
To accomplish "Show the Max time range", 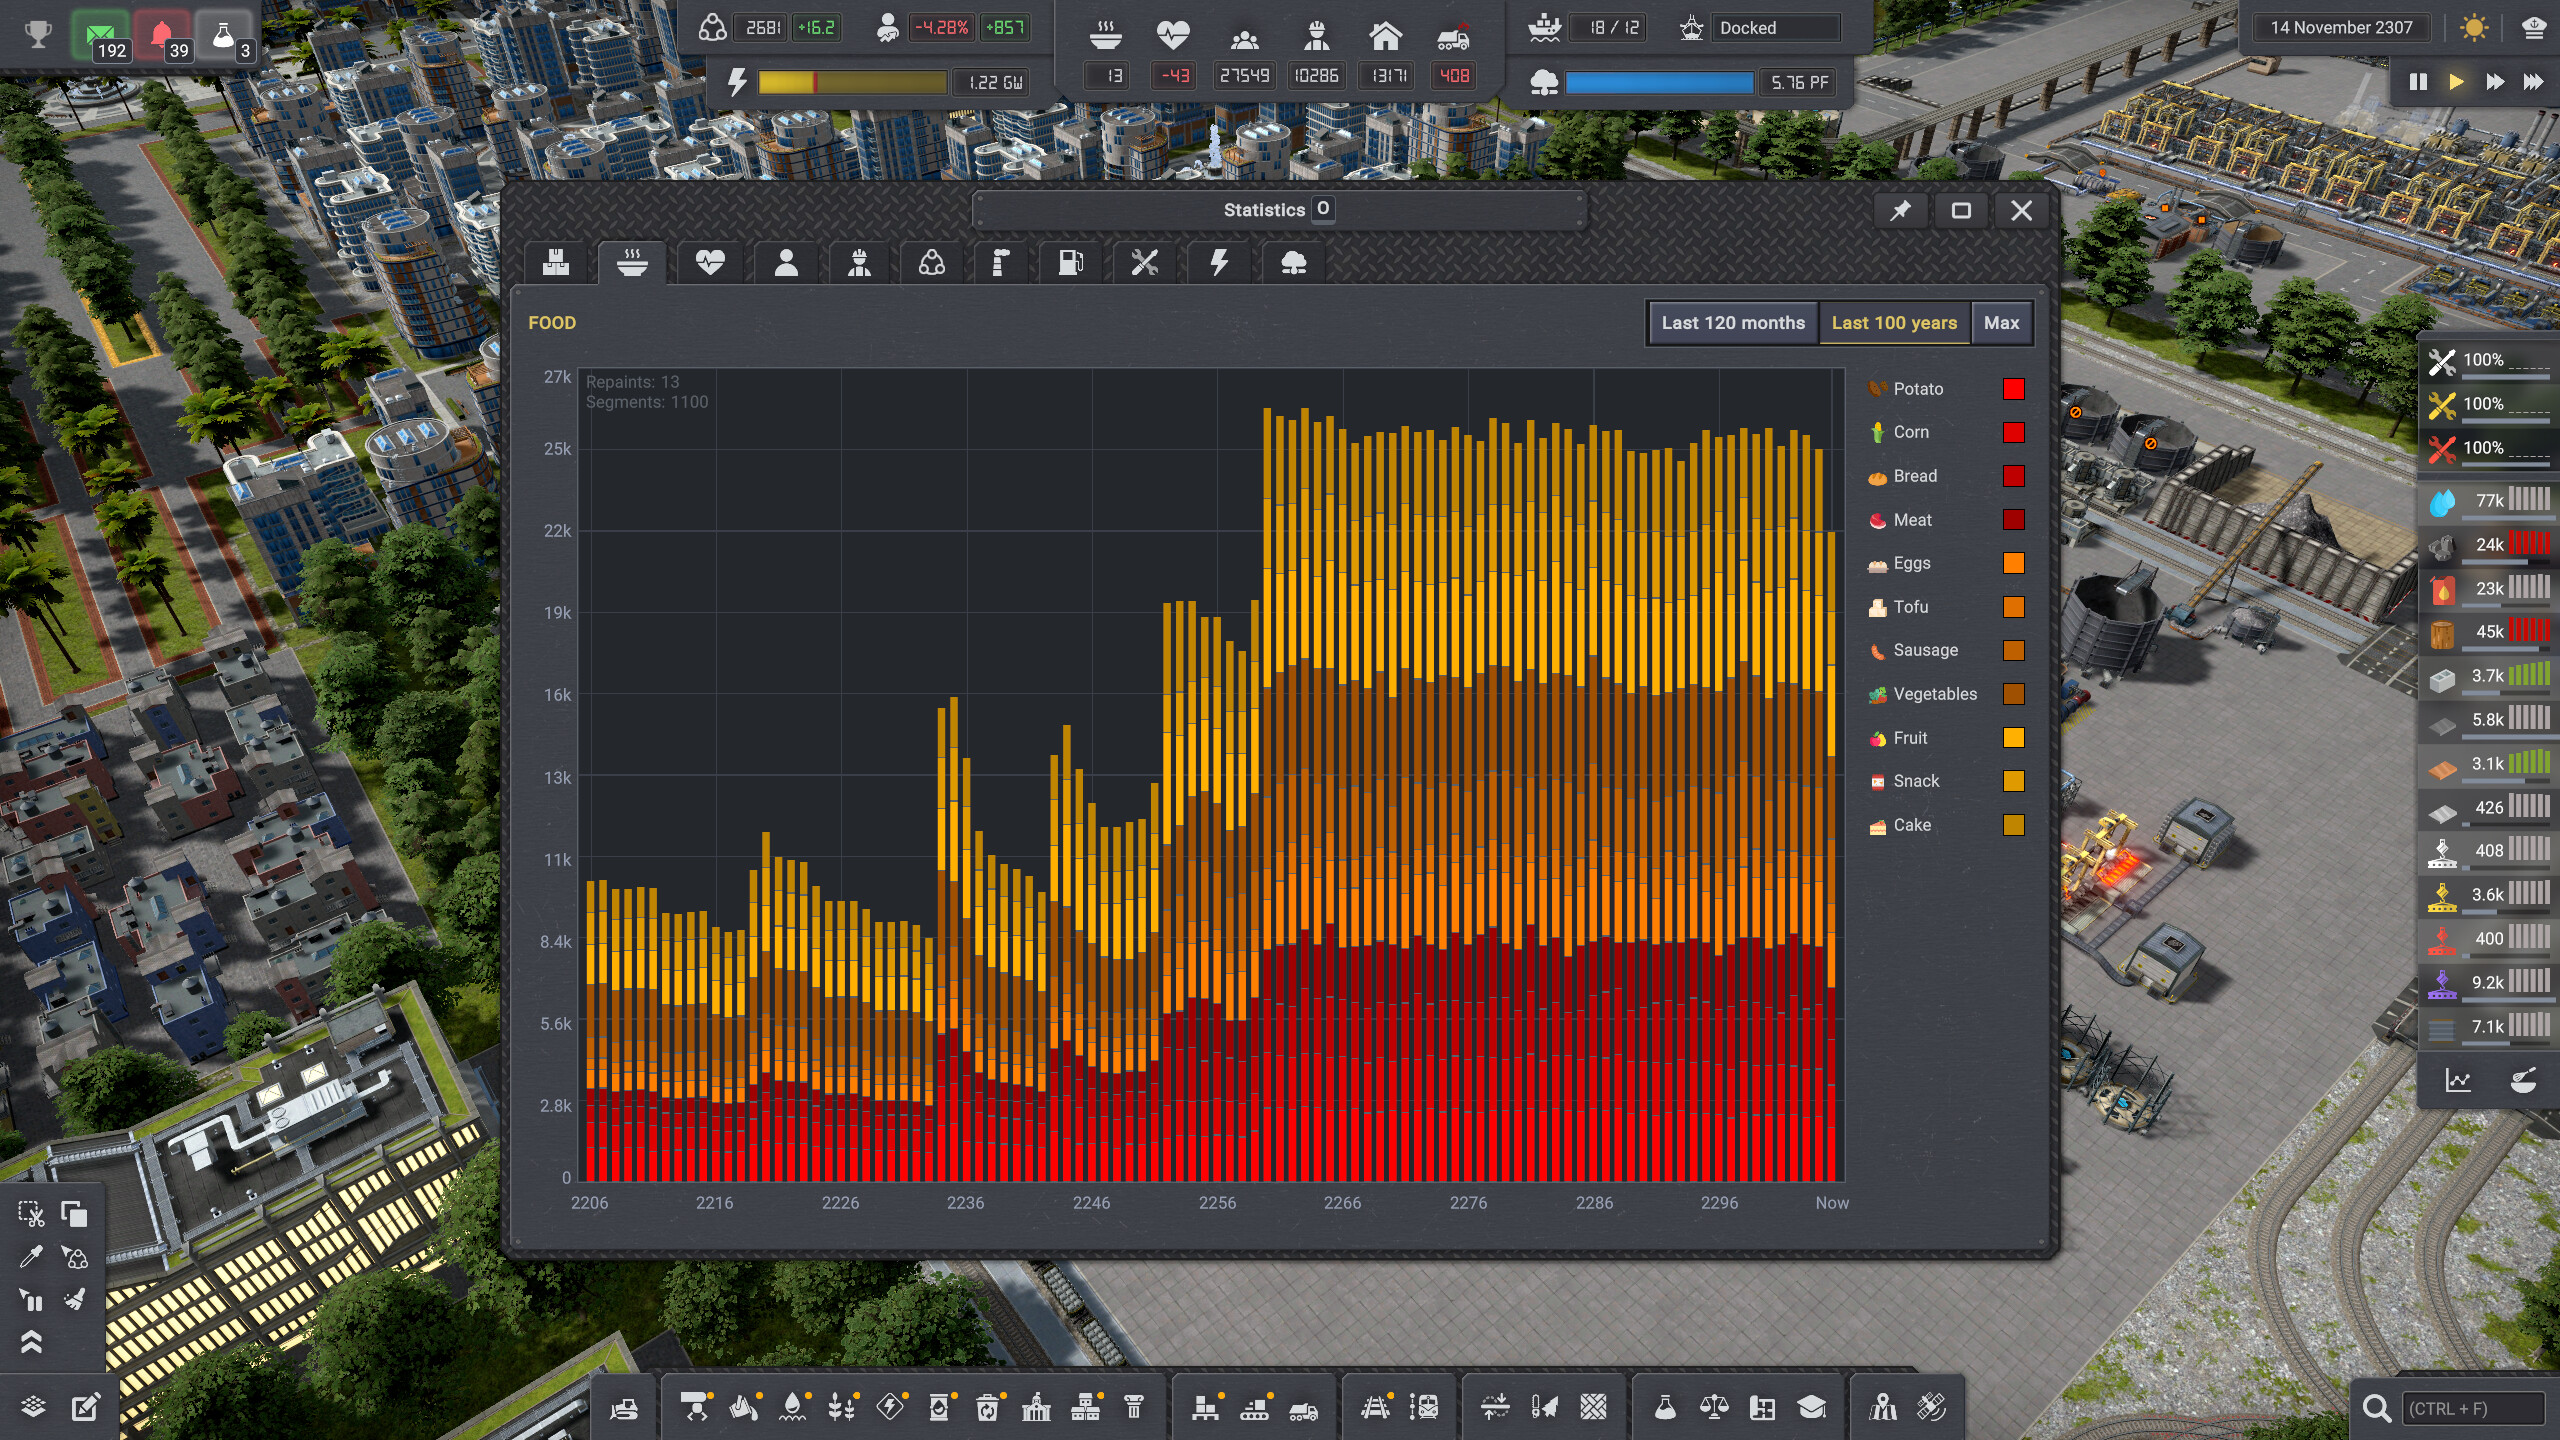I will (2001, 323).
